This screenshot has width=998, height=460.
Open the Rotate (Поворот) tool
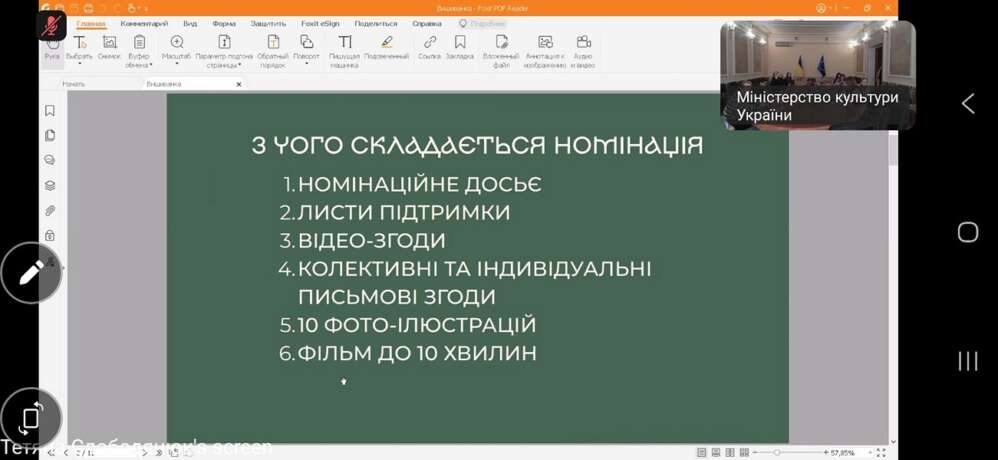tap(306, 48)
